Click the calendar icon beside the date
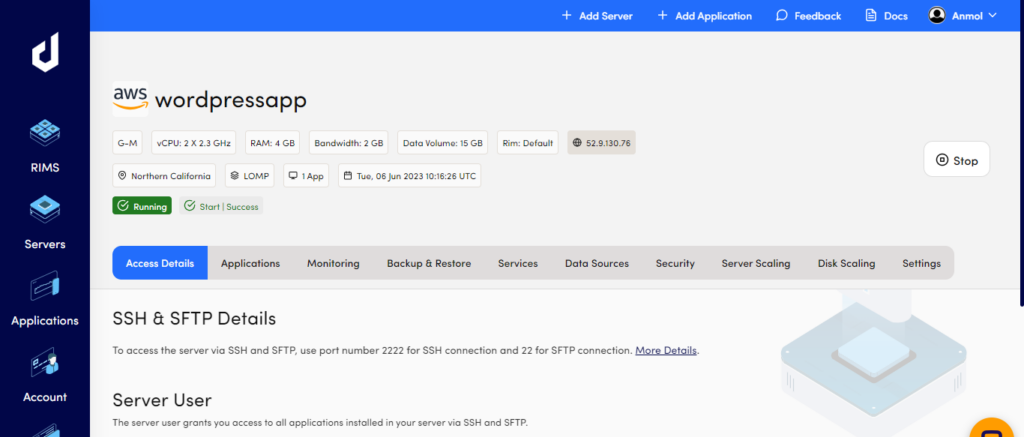1024x437 pixels. (348, 176)
